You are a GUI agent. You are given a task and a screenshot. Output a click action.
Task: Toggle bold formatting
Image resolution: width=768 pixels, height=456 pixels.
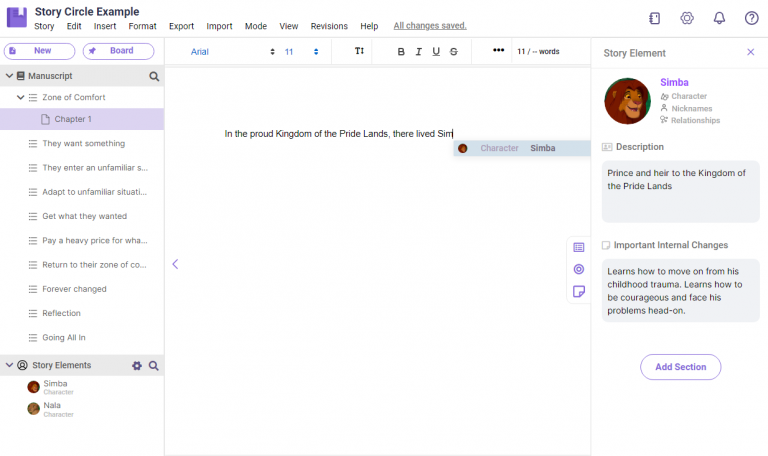click(401, 51)
